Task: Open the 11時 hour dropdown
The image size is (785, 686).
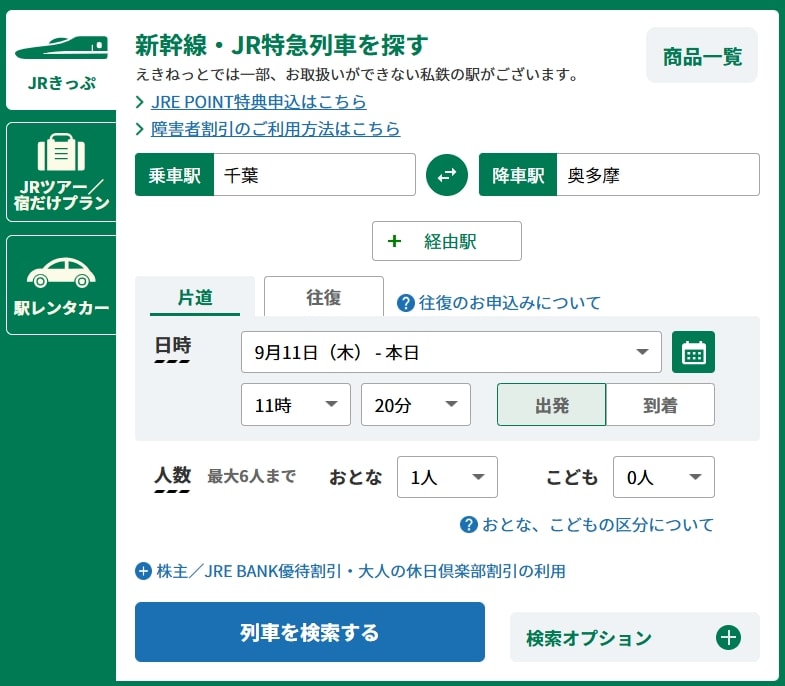Action: tap(296, 405)
